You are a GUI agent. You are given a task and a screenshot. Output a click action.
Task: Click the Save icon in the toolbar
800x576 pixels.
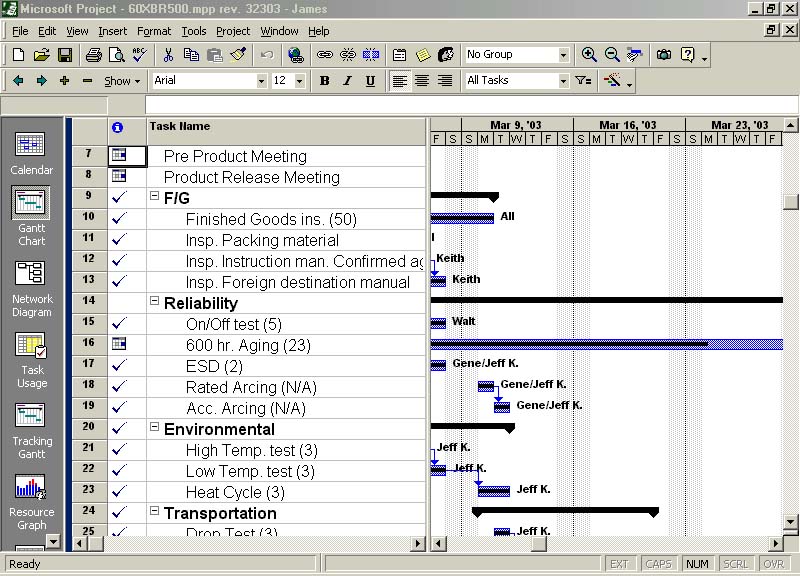point(64,55)
